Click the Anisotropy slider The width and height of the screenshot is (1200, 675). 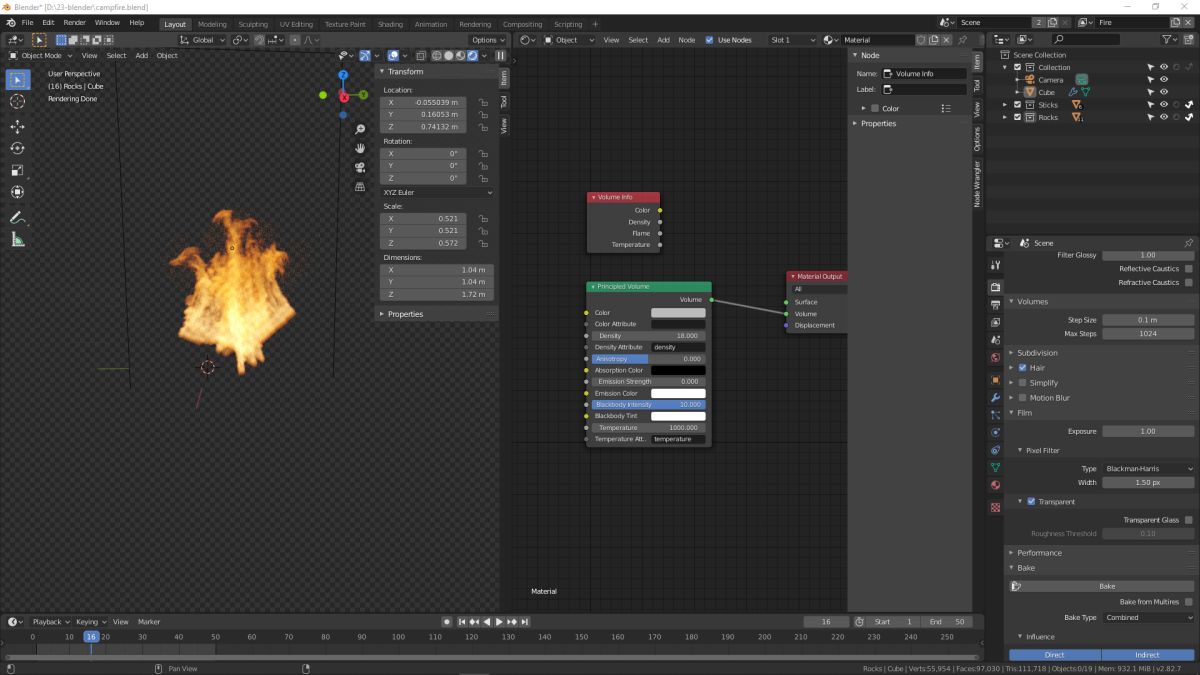[x=648, y=358]
